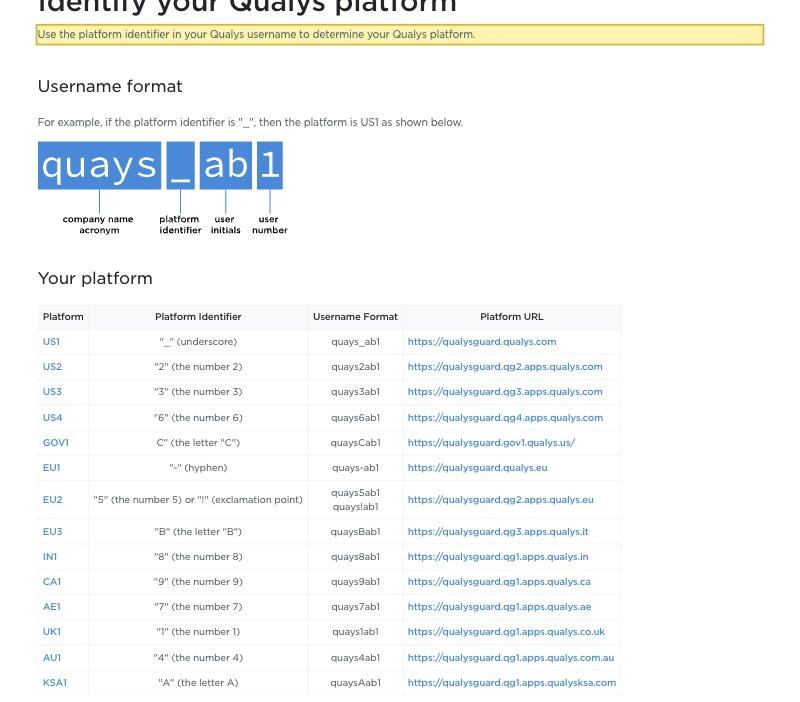Select the "-" (hyphen) identifier cell
Viewport: 800px width, 702px height.
tap(198, 467)
